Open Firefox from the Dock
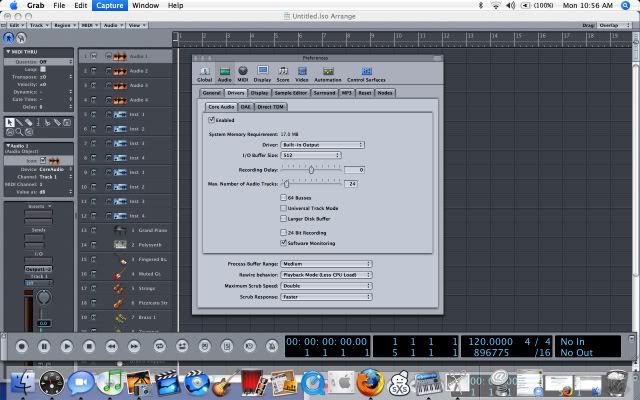The image size is (640, 400). pos(370,382)
